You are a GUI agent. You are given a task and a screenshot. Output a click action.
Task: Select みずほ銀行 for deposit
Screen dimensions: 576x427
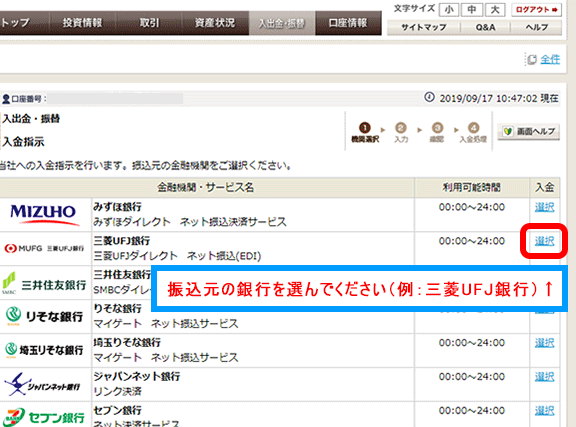click(x=544, y=207)
